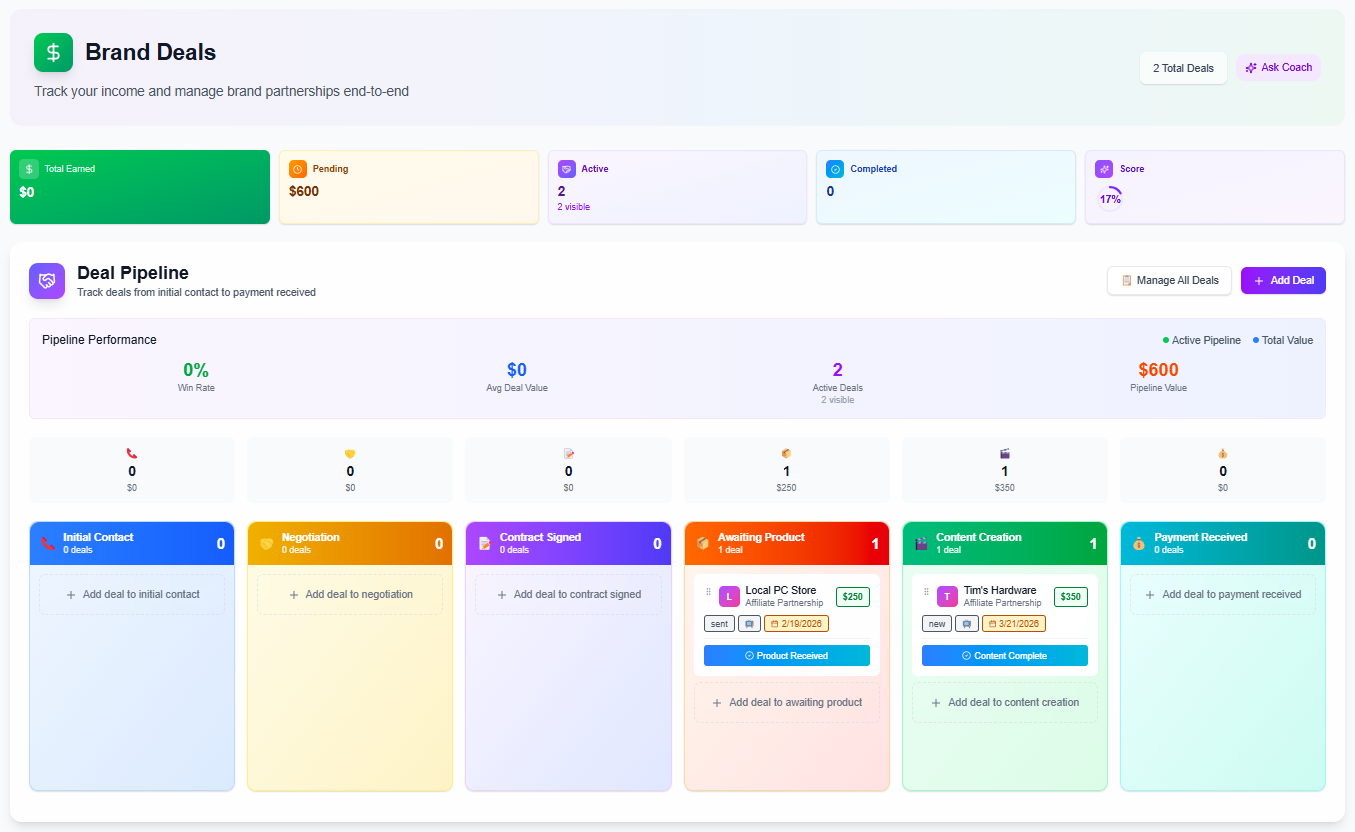
Task: Click the purple handshake Deal Pipeline icon
Action: tap(47, 281)
